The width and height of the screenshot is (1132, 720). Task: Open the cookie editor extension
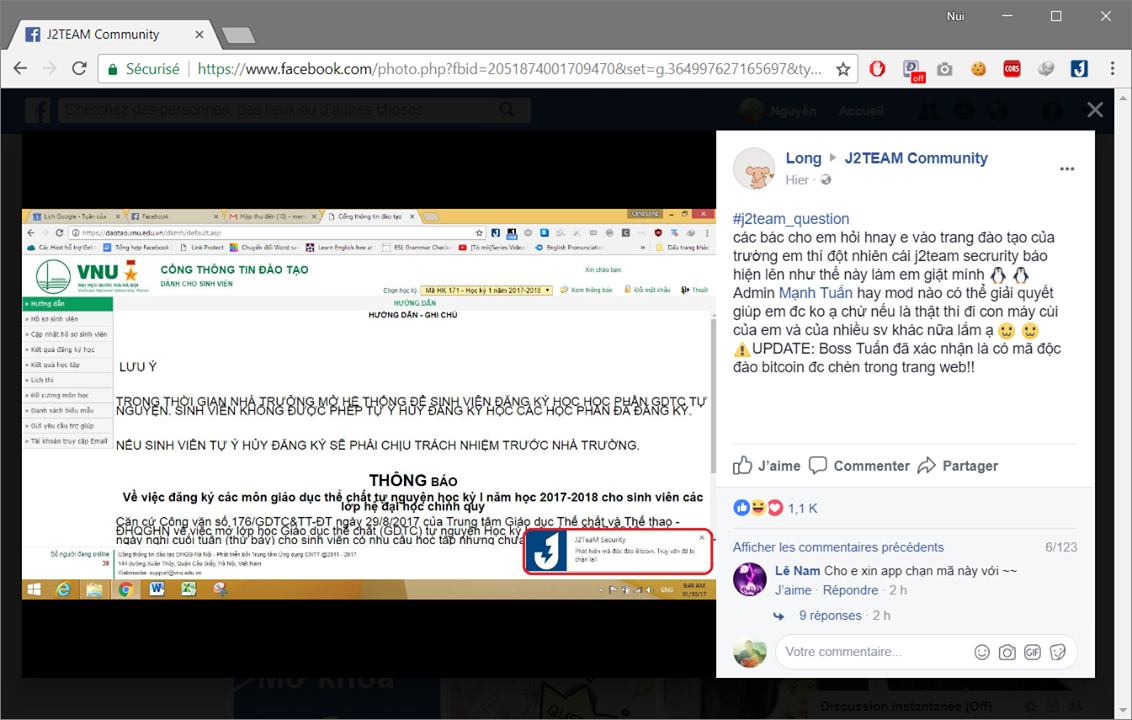tap(978, 69)
